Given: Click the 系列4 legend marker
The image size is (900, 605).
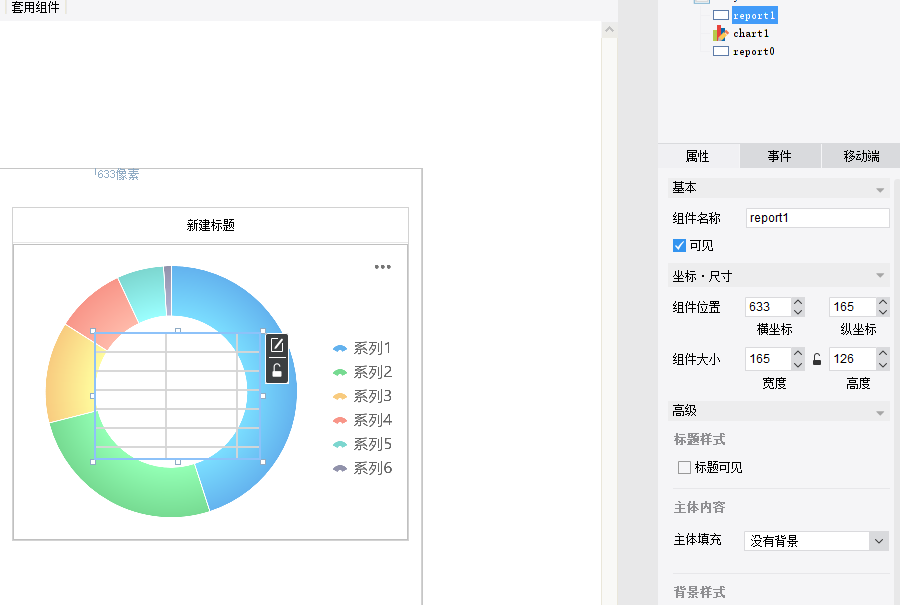Looking at the screenshot, I should (340, 420).
